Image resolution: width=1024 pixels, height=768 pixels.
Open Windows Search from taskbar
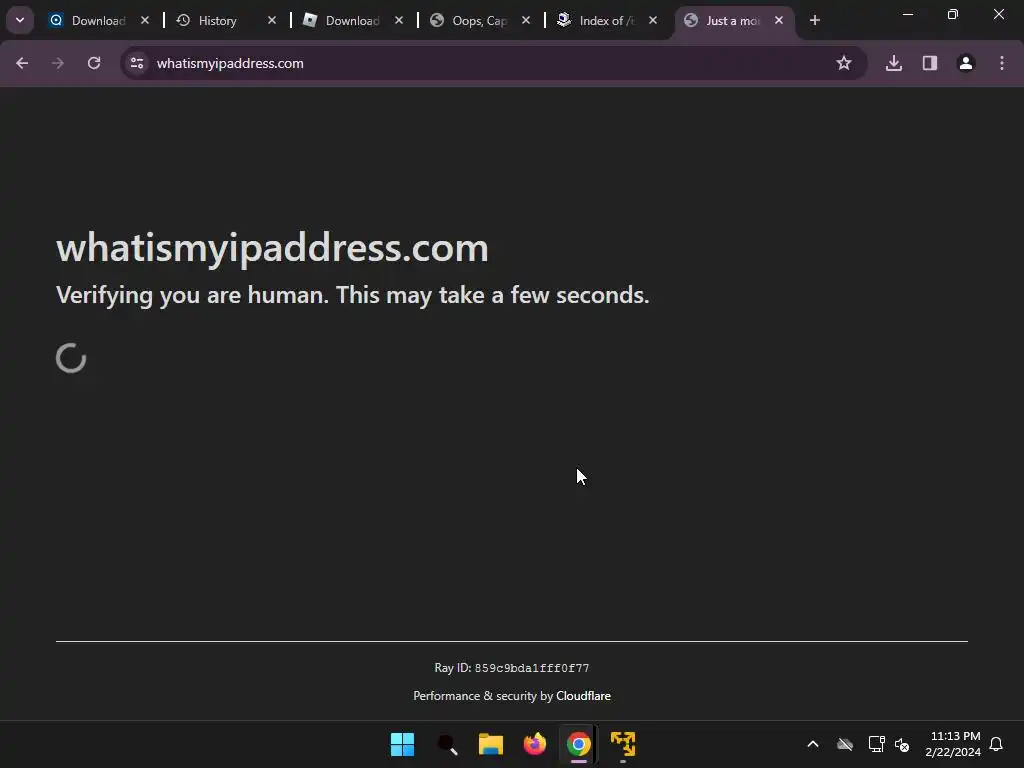(x=447, y=744)
